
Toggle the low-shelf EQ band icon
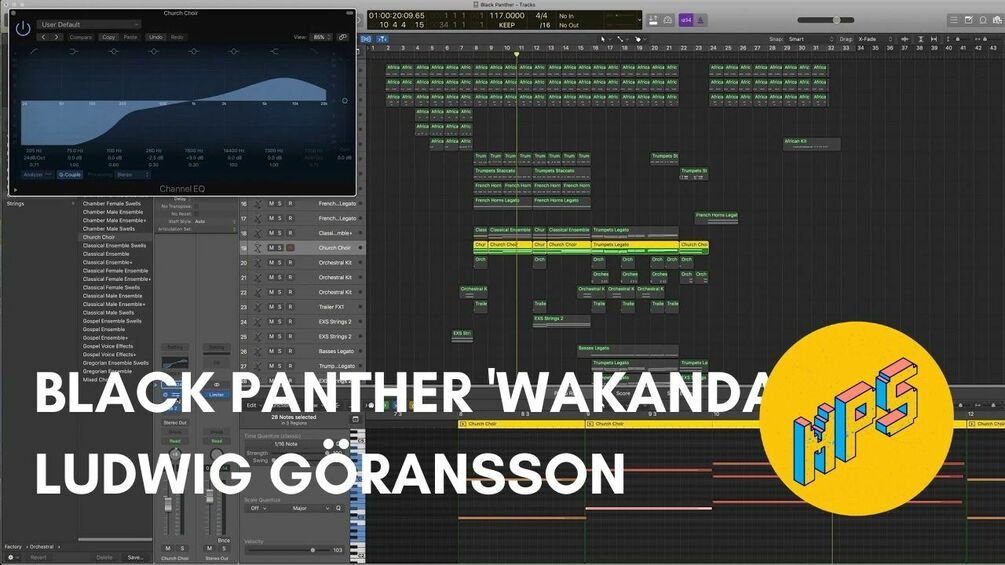73,51
